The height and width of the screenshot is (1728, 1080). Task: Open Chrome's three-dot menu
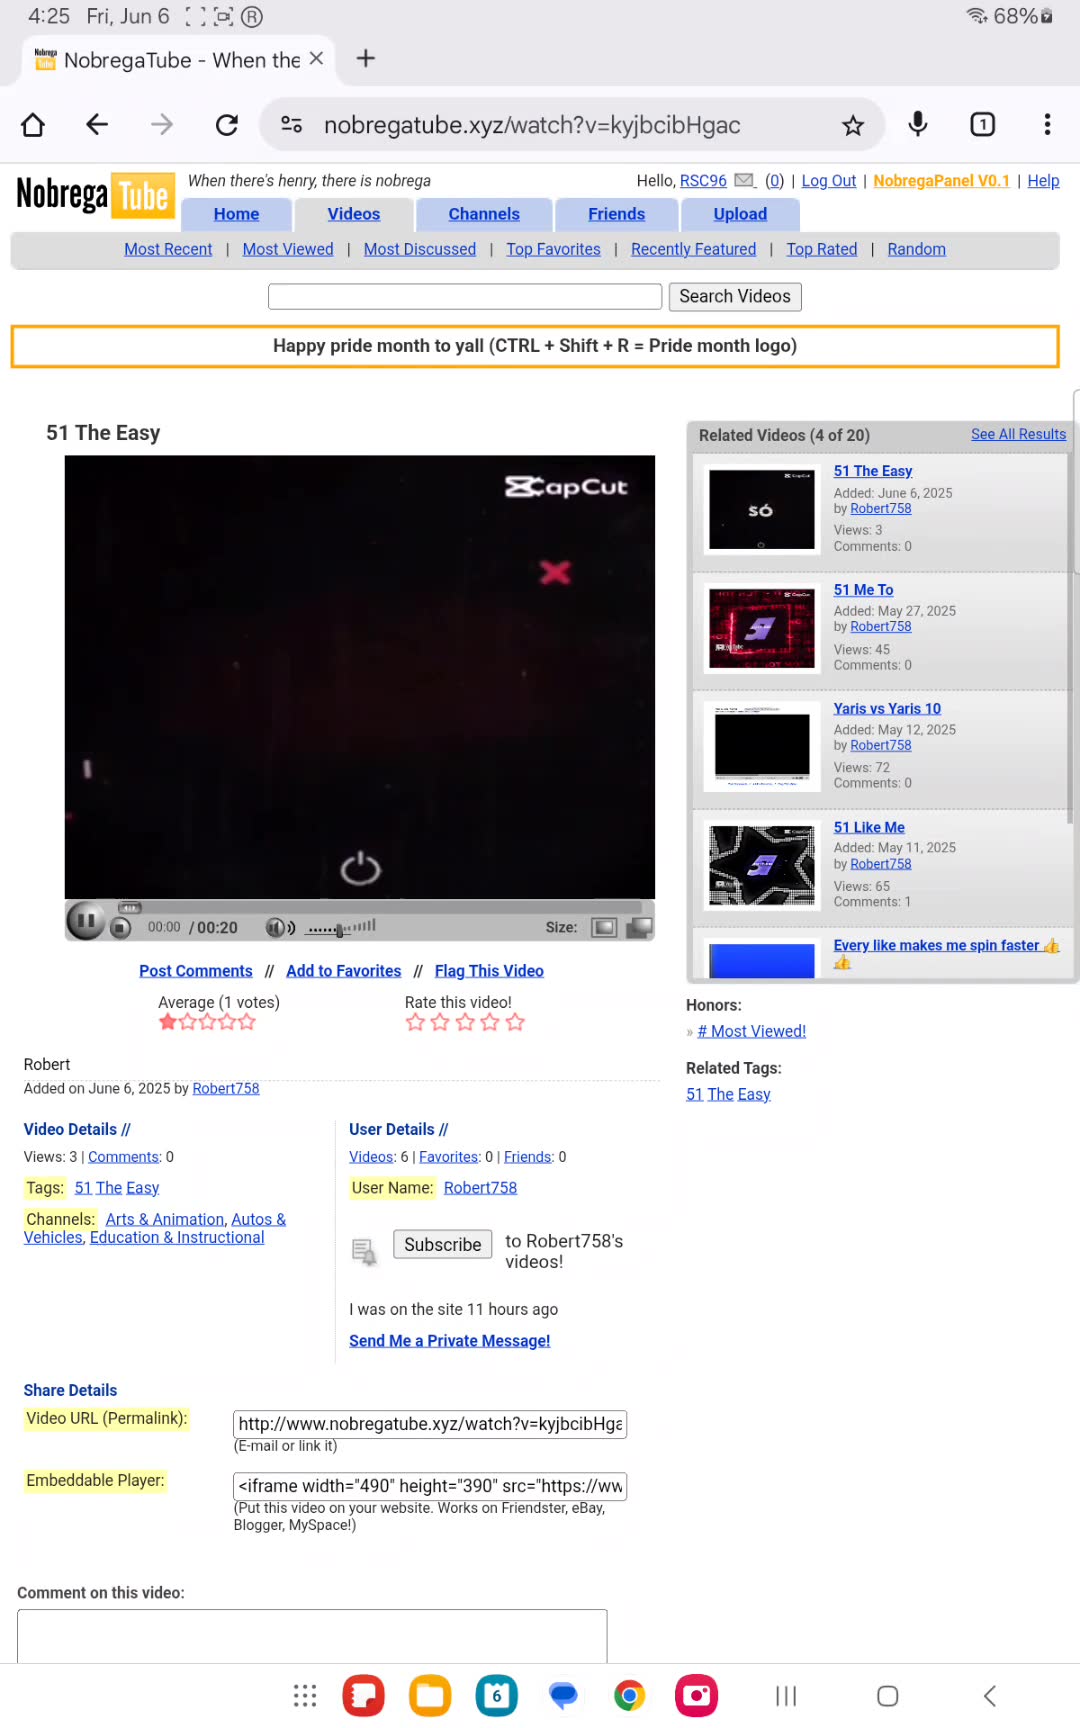coord(1047,125)
